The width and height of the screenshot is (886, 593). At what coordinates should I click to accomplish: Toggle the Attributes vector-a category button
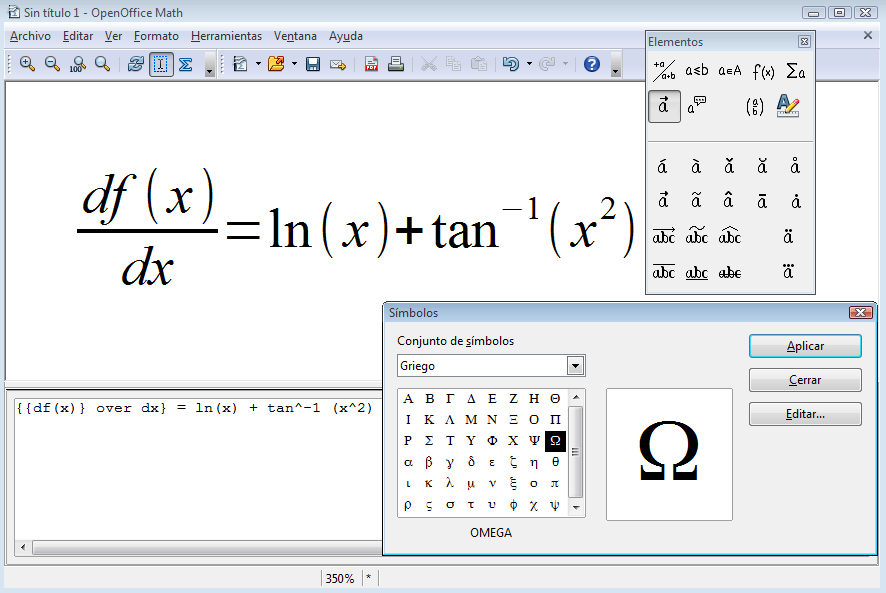pos(664,106)
